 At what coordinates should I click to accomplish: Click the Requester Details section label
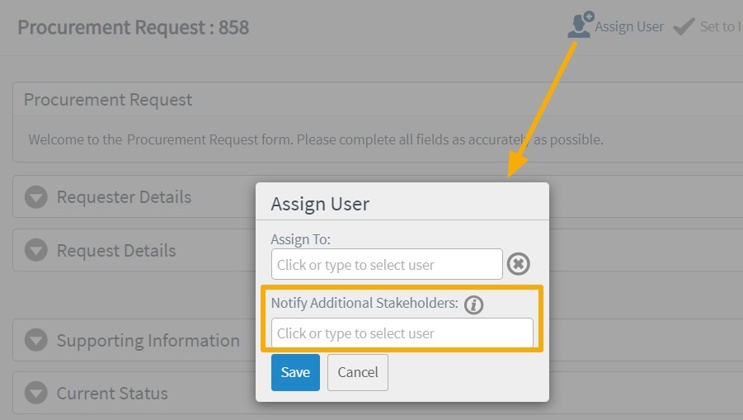point(123,197)
